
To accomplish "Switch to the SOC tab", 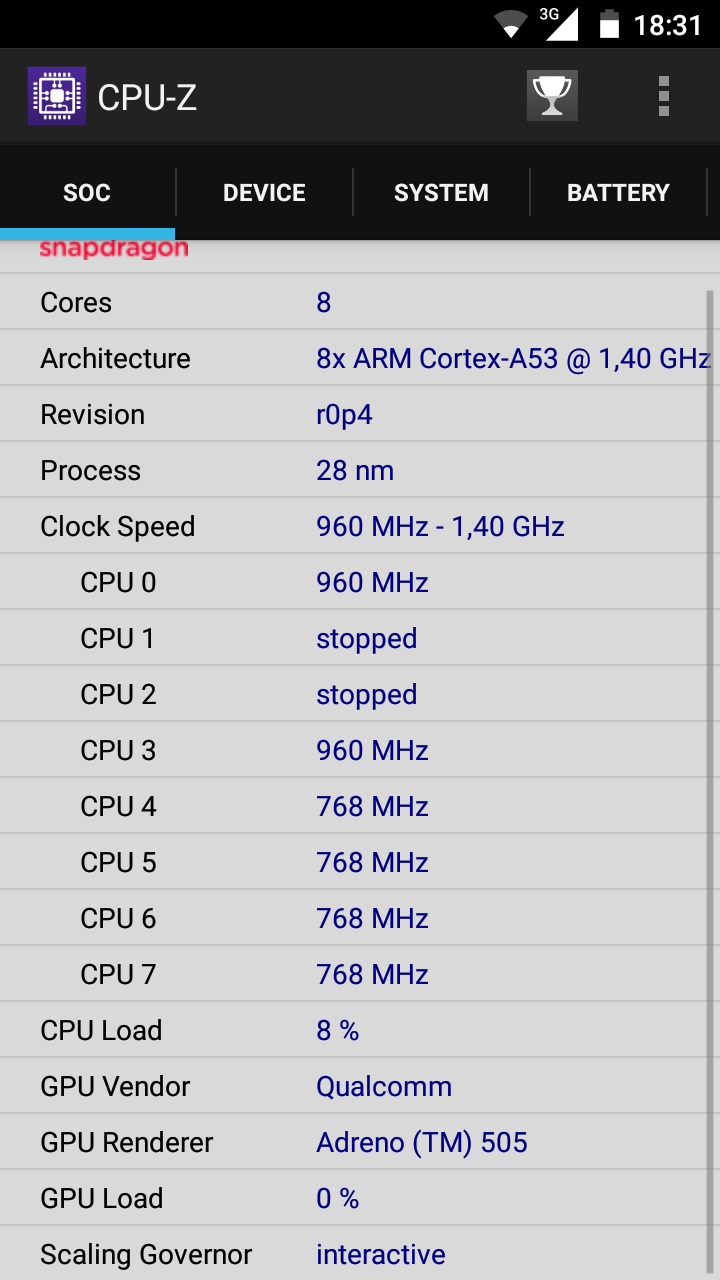I will click(87, 193).
